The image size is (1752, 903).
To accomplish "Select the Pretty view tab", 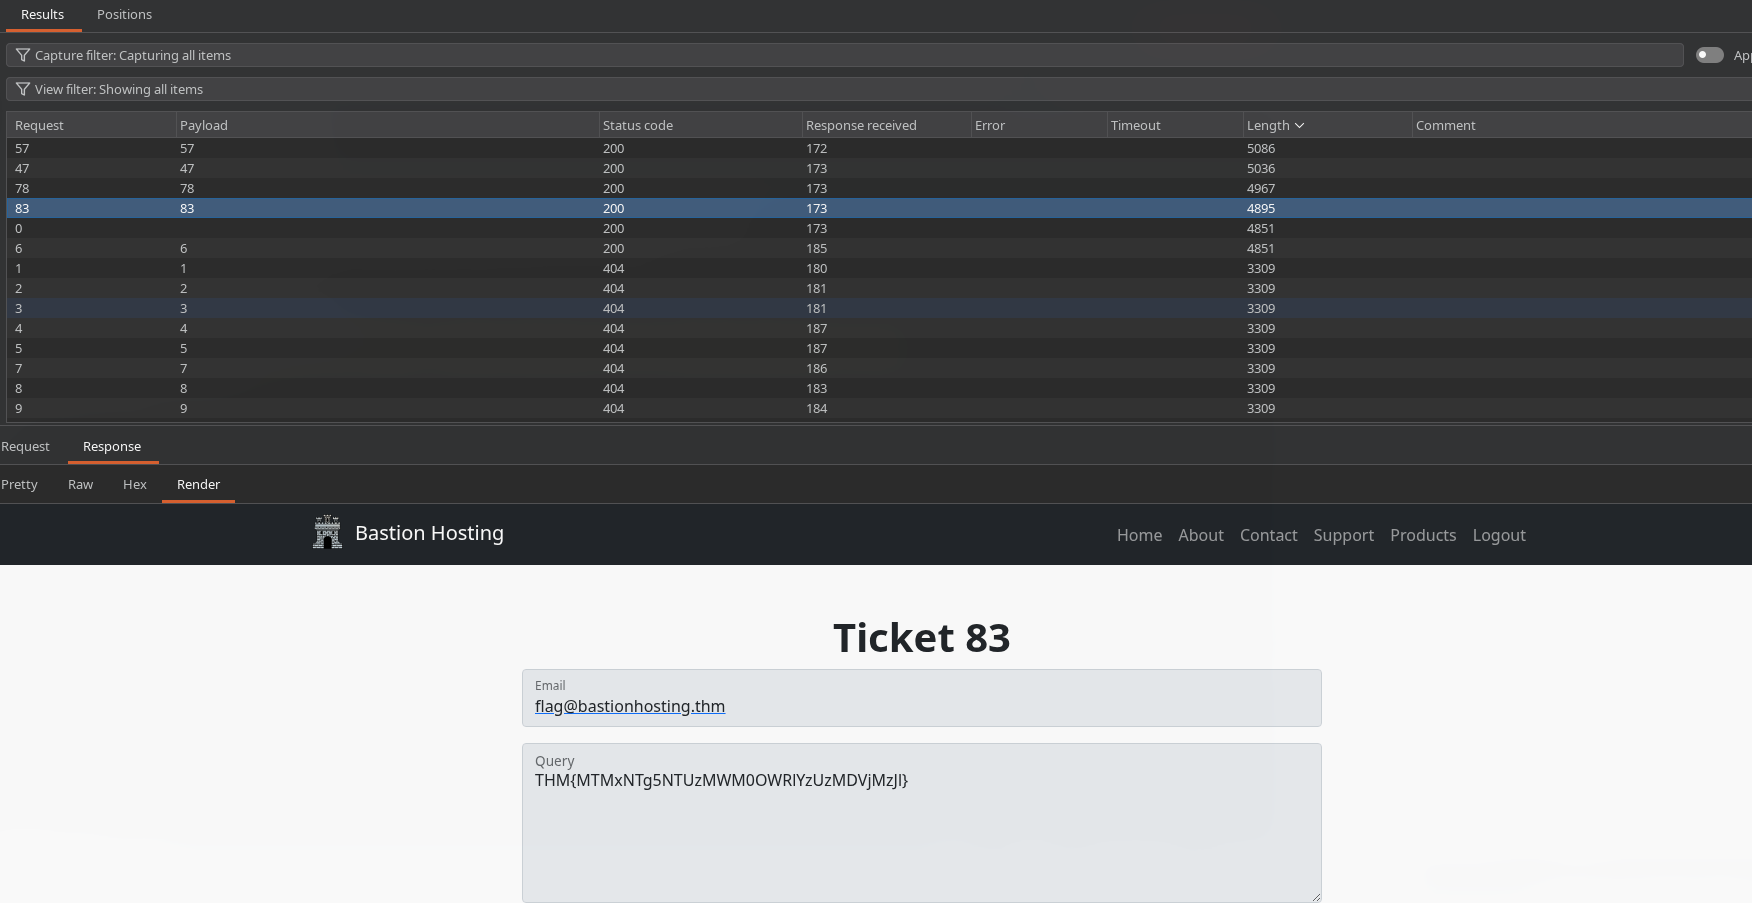I will 19,484.
